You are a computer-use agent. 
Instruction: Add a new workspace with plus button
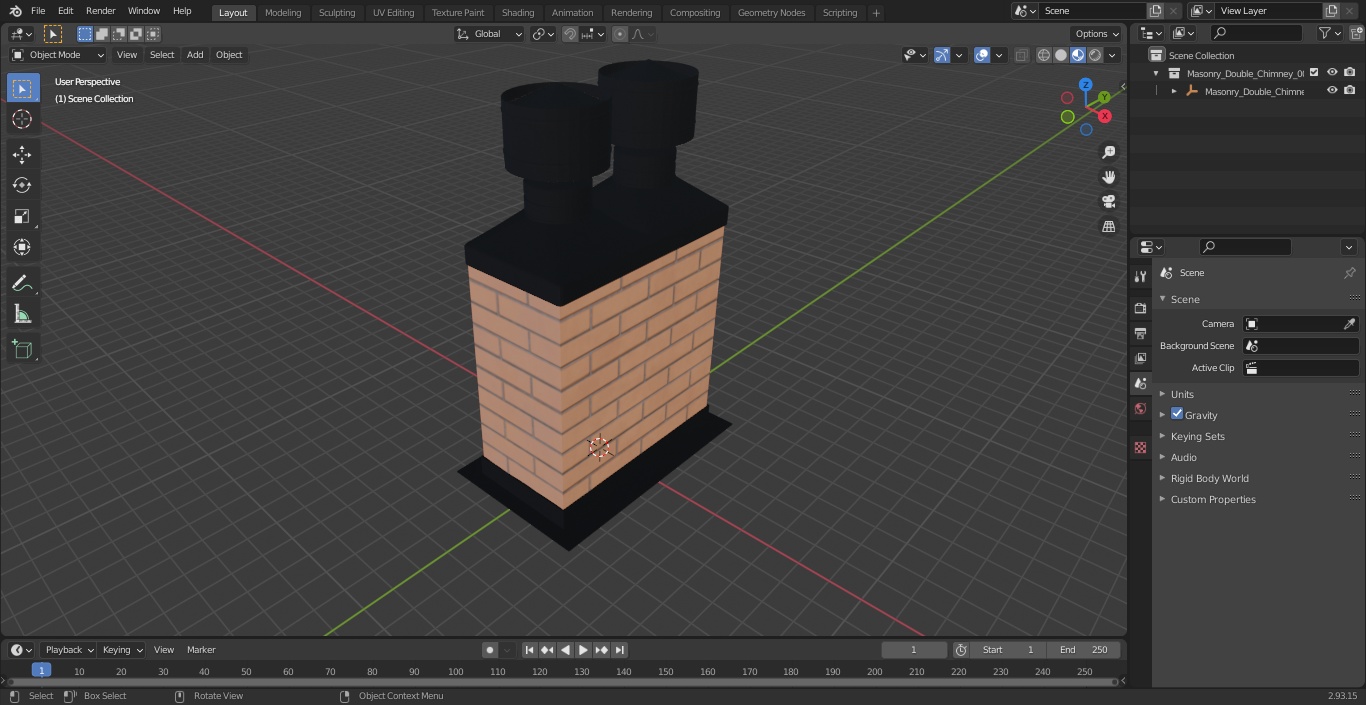pyautogui.click(x=876, y=13)
